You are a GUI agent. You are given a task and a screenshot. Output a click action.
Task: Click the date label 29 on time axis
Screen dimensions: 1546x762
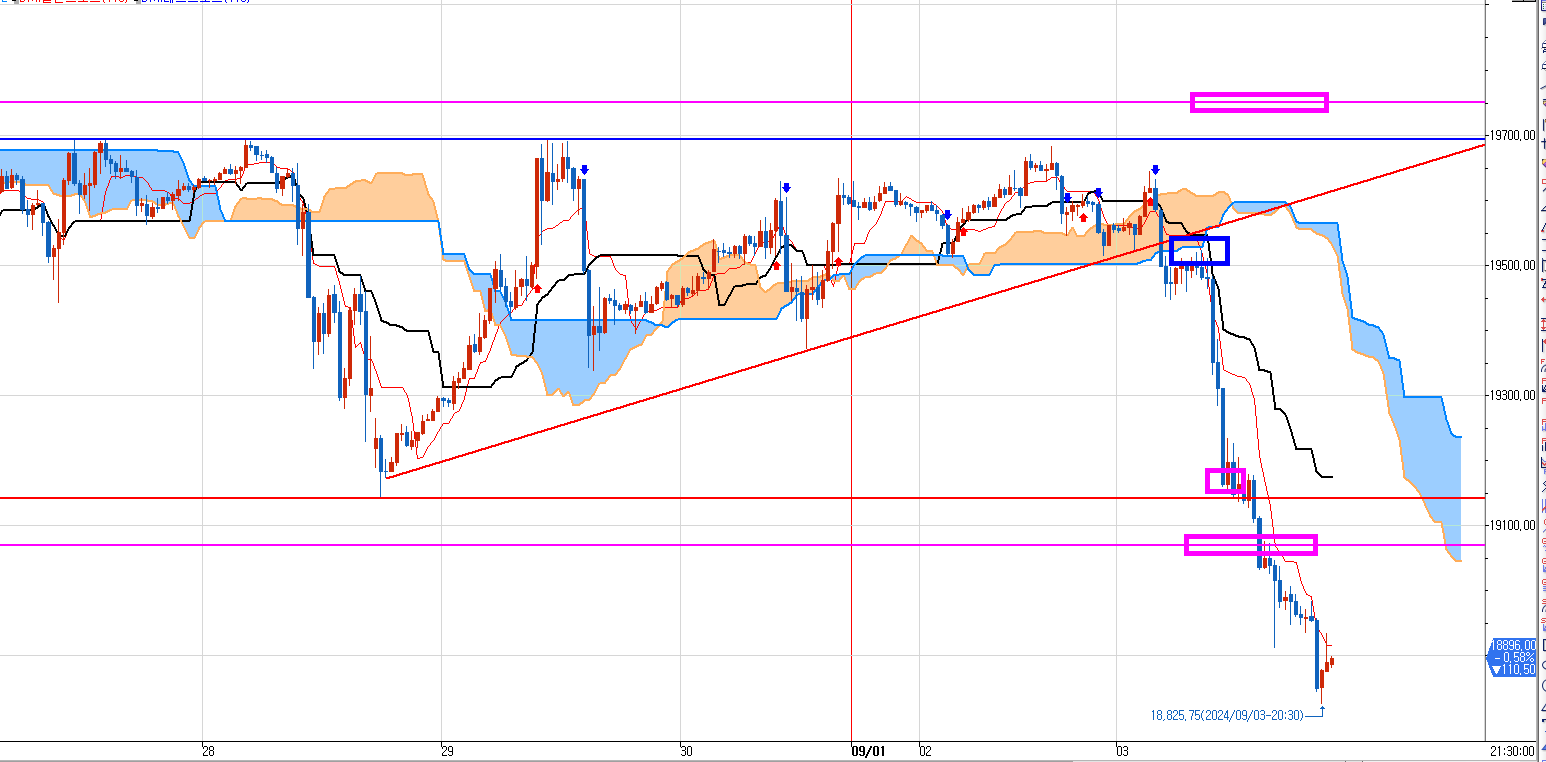447,751
